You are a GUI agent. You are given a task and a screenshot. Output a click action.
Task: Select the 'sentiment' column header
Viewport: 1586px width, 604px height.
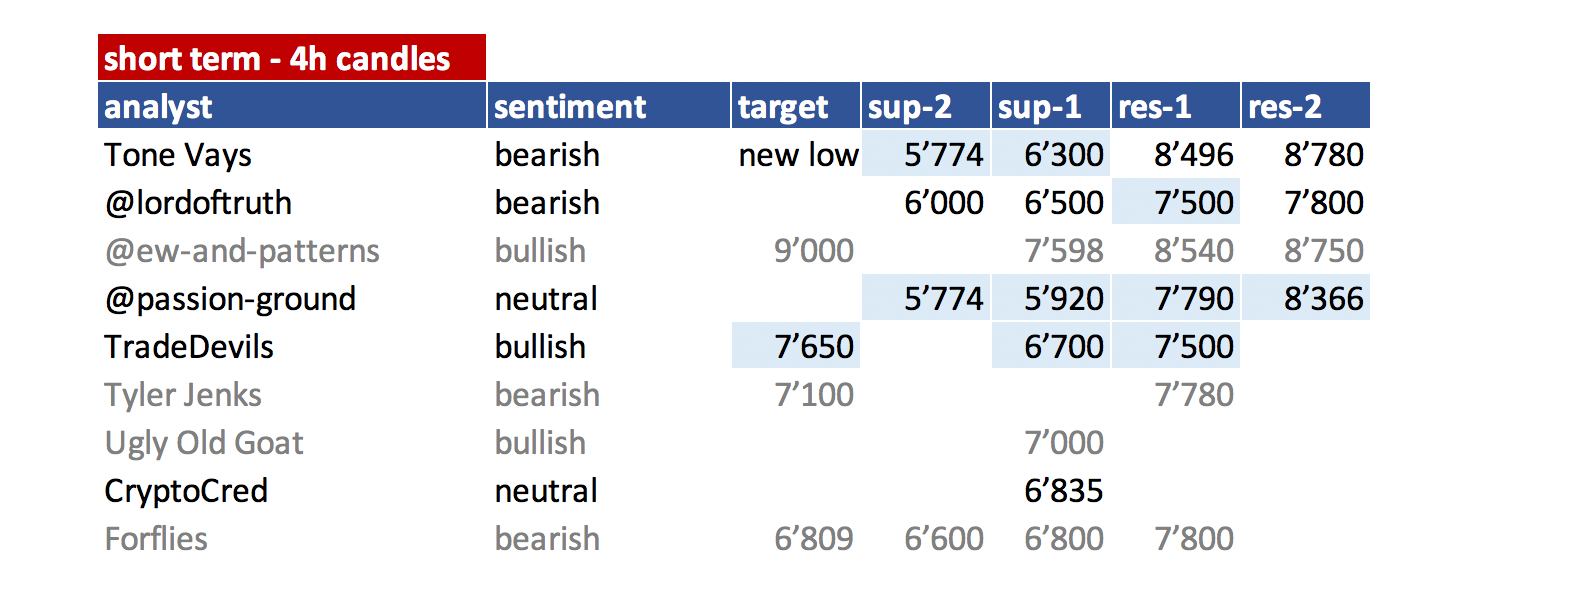(x=609, y=106)
